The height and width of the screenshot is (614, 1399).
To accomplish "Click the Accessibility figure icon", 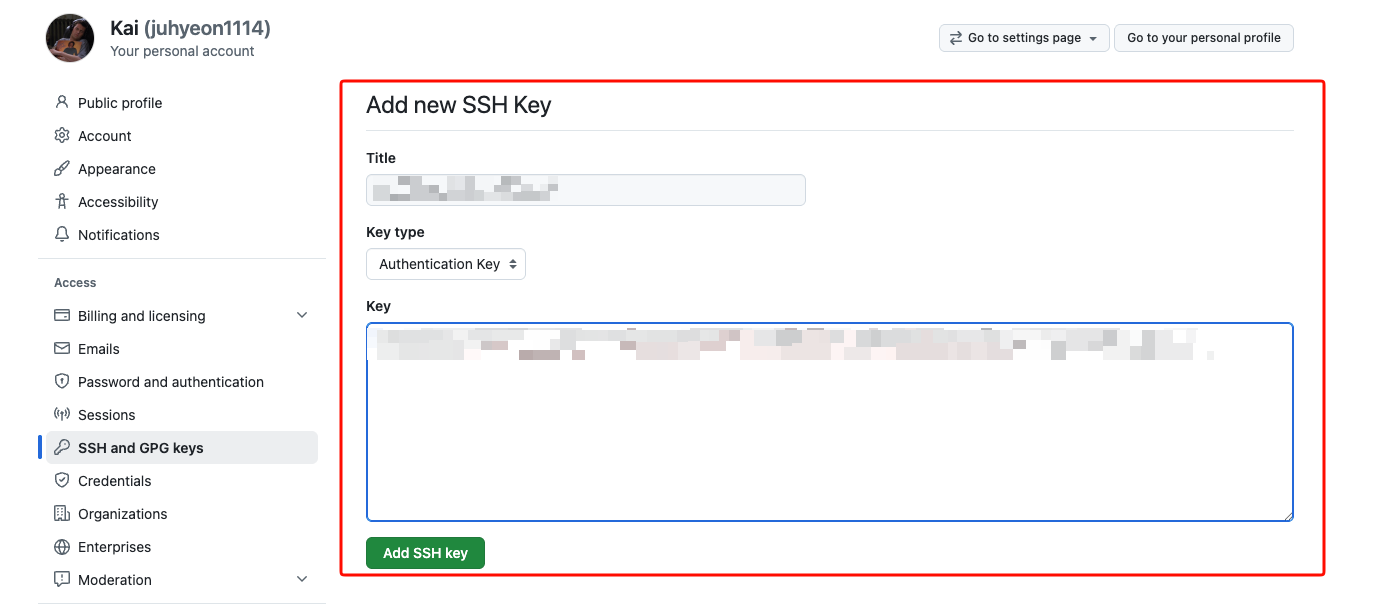I will [62, 201].
